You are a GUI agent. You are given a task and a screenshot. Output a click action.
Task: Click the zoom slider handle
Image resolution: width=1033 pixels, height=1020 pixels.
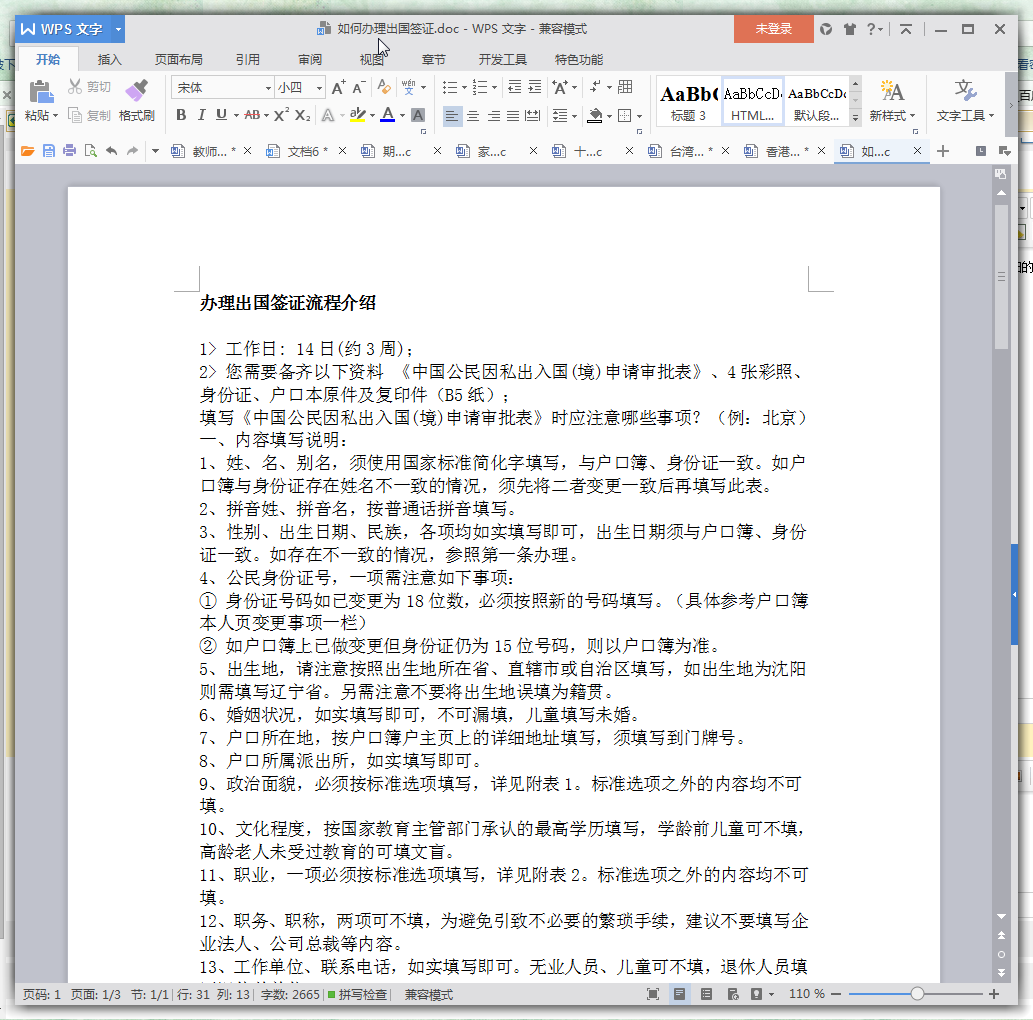(x=917, y=994)
